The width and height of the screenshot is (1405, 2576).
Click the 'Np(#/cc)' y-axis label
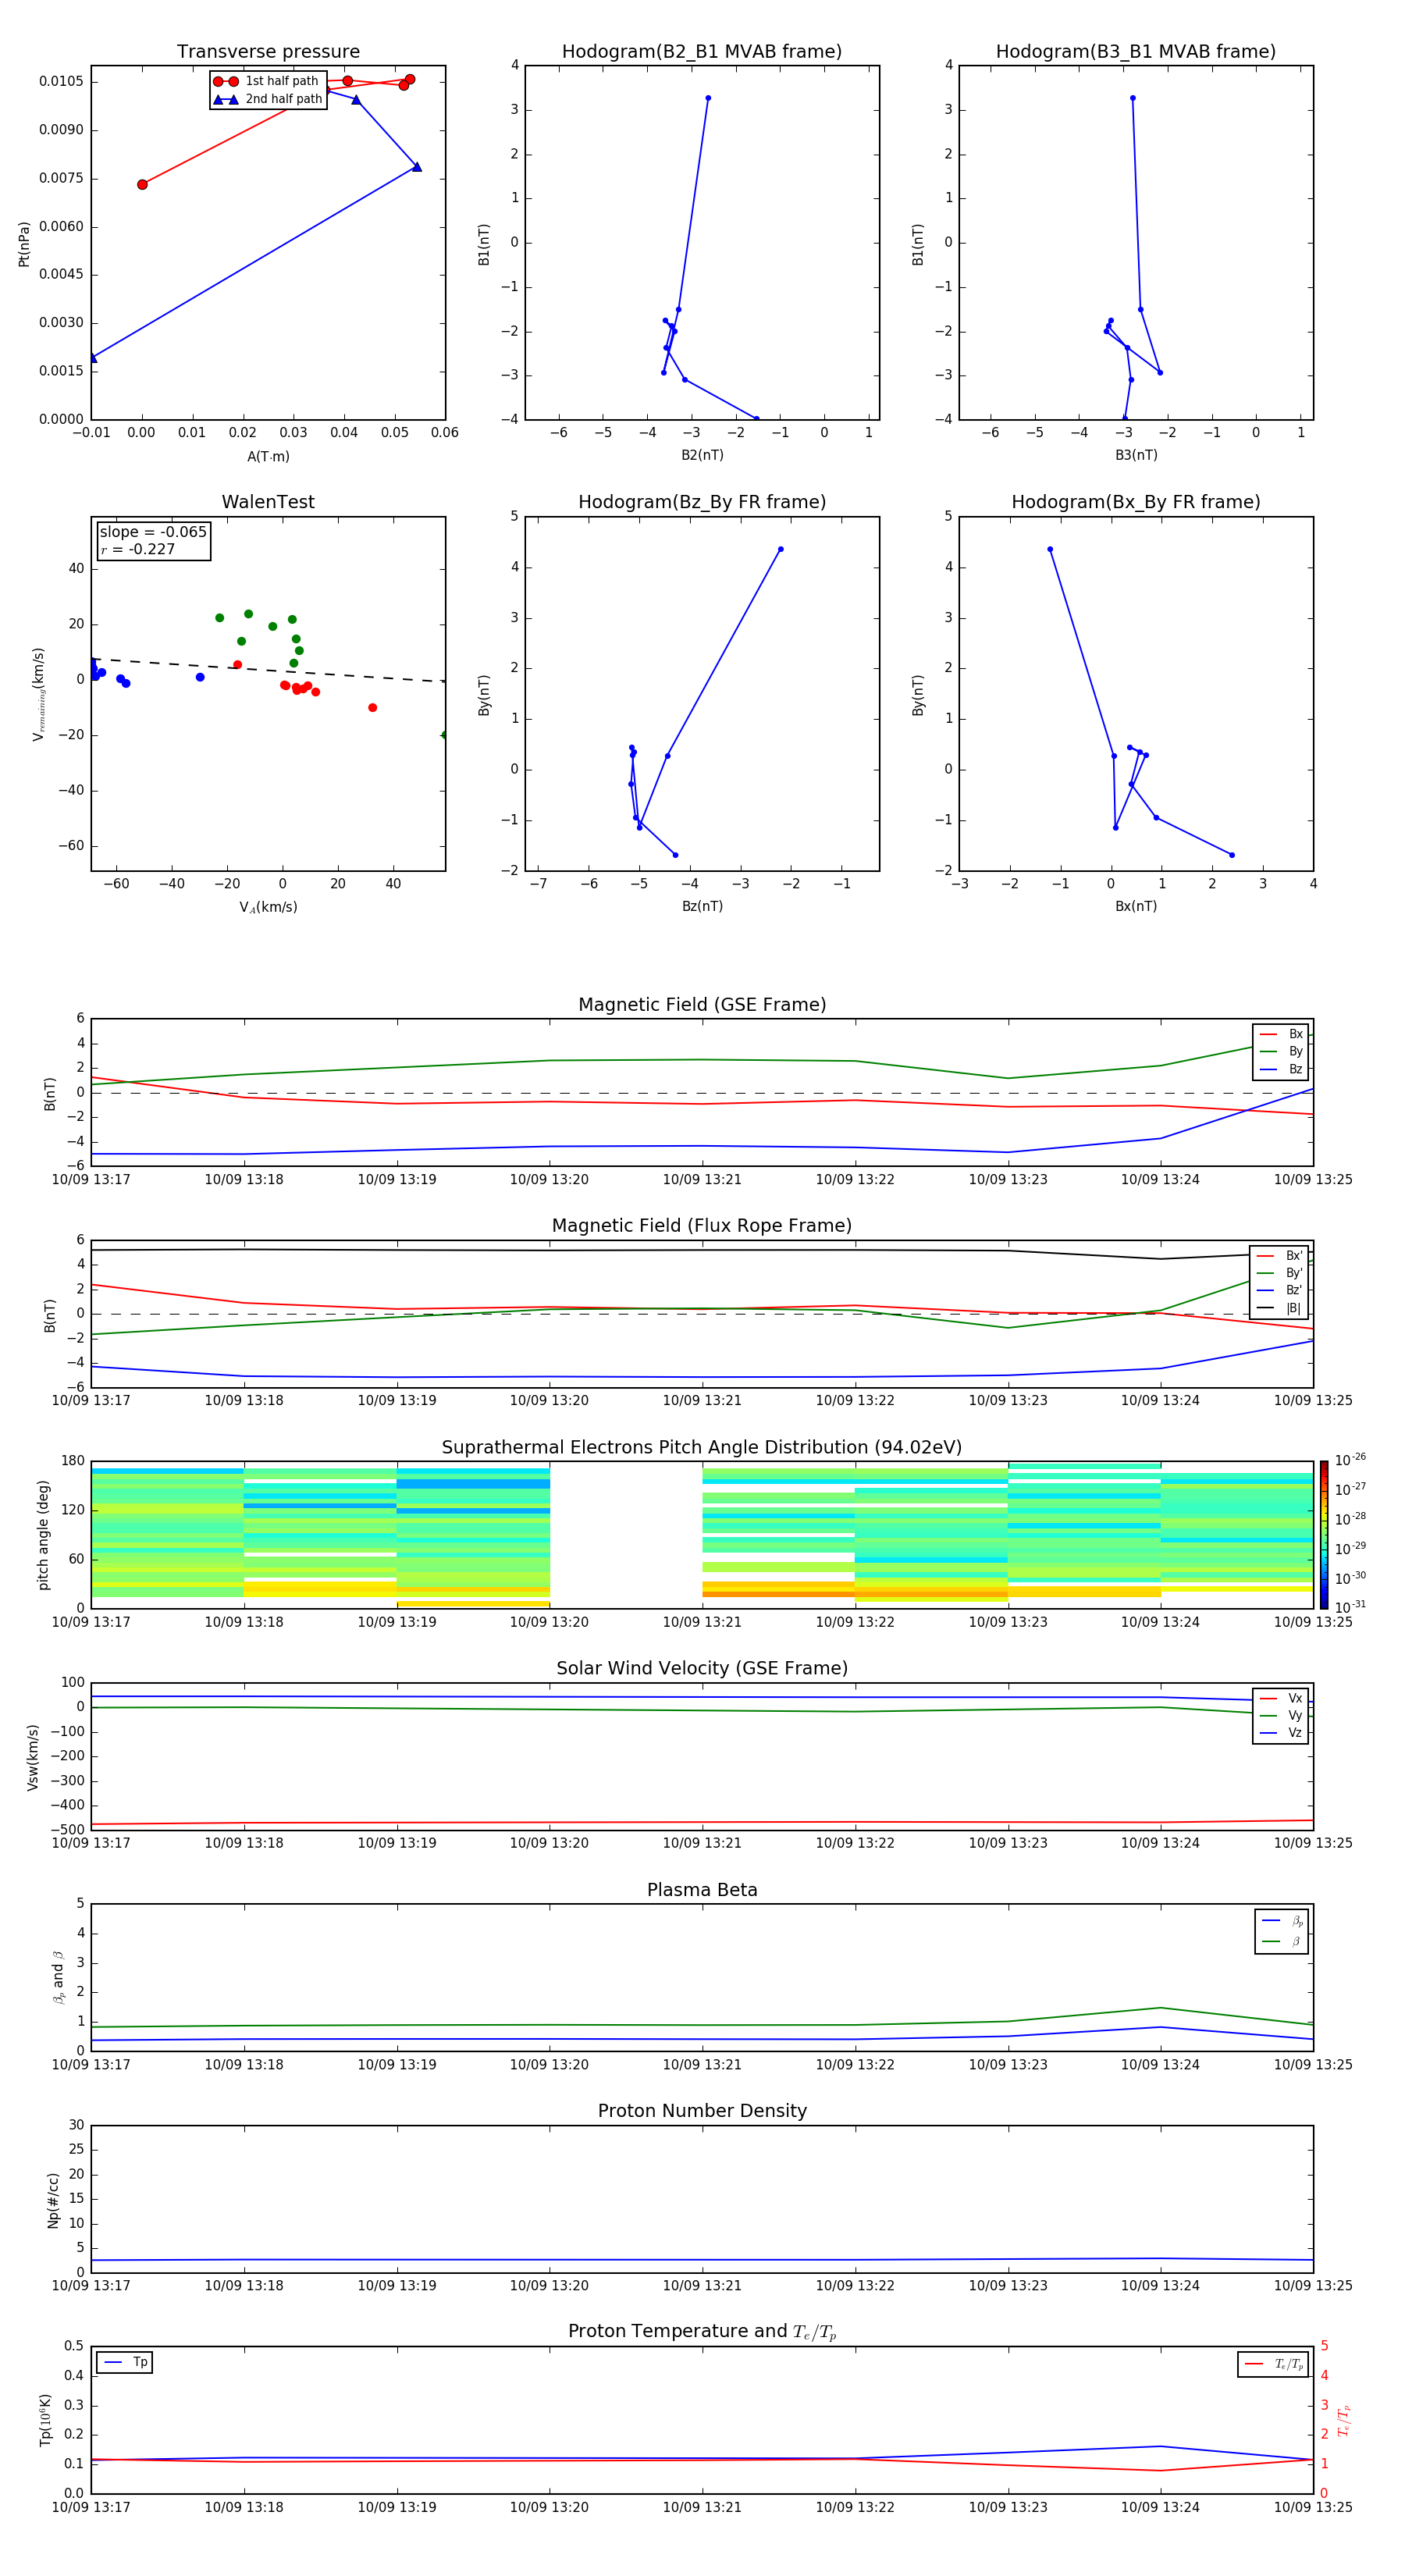[x=53, y=2200]
